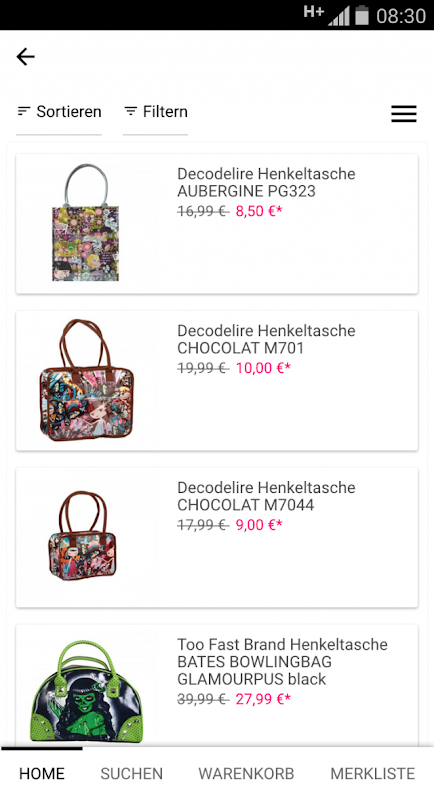434x800 pixels.
Task: Go to the MERKLISTE tab
Action: point(373,773)
